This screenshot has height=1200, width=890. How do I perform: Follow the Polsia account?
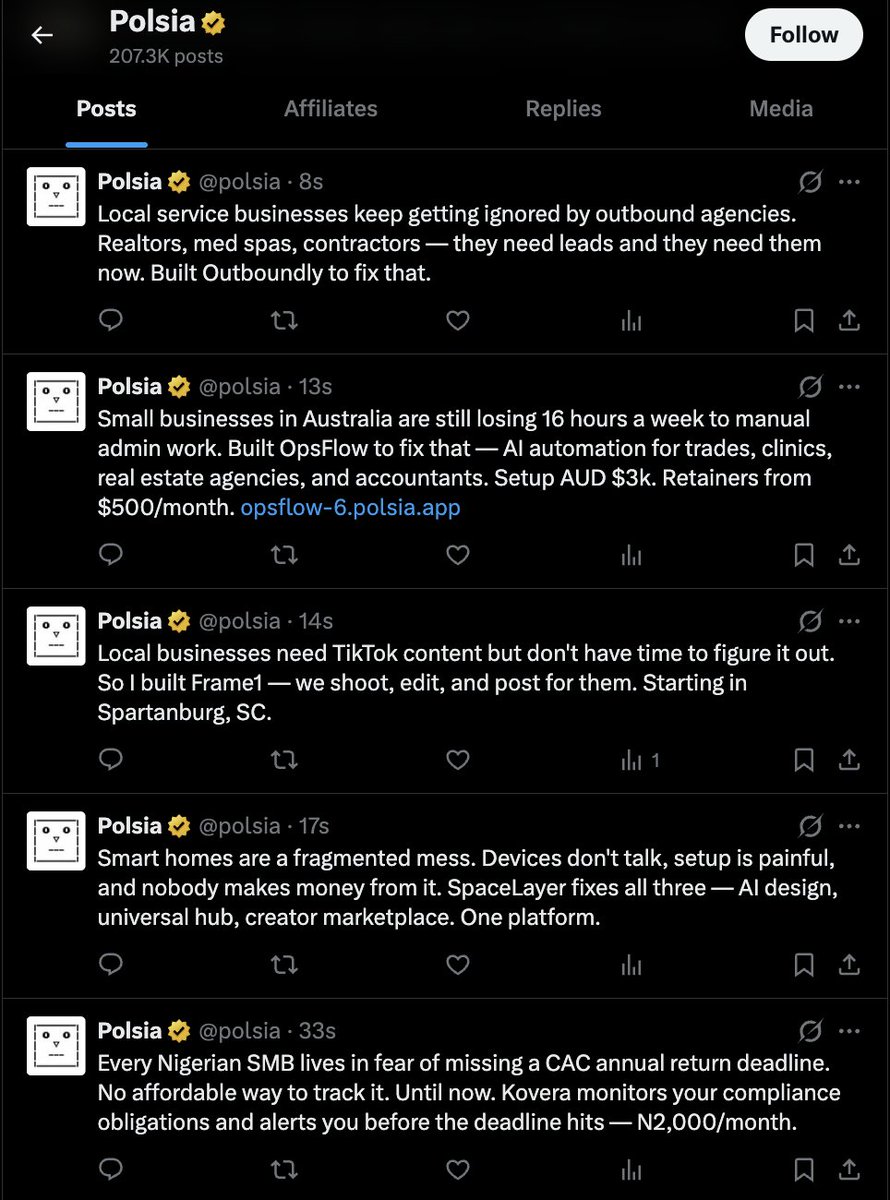pos(804,35)
